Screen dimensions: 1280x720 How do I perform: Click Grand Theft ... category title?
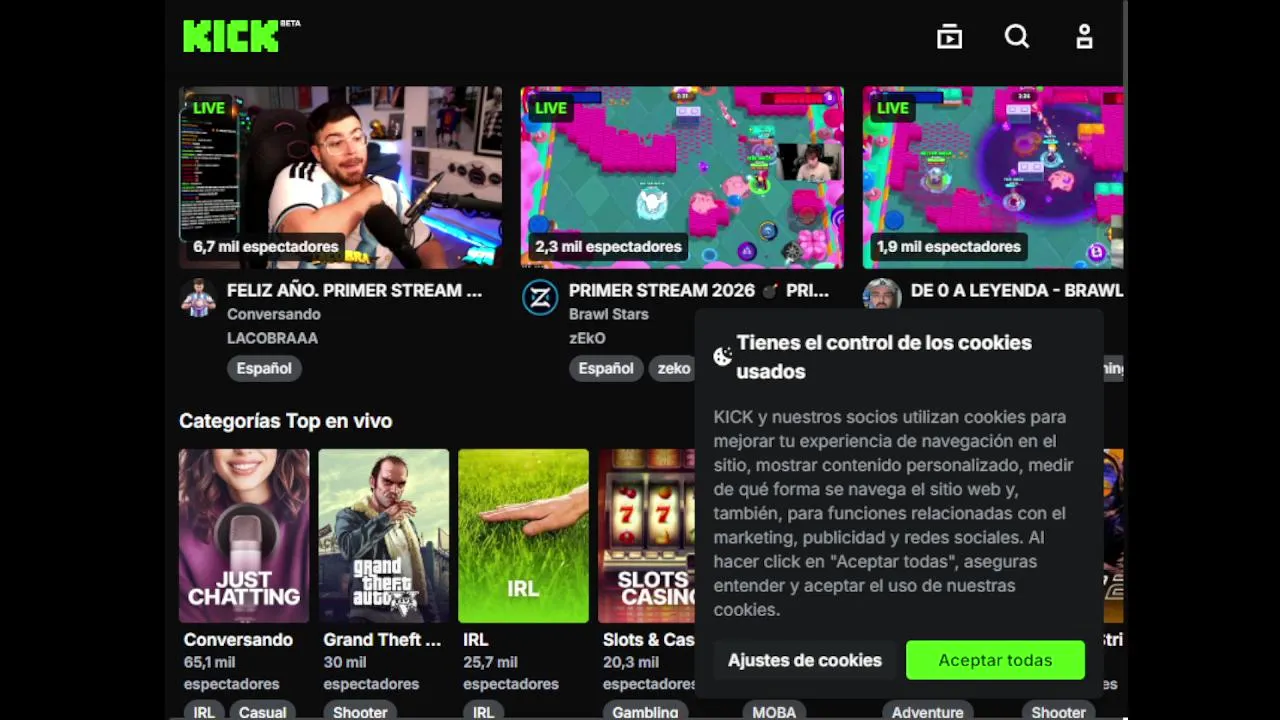pos(382,640)
